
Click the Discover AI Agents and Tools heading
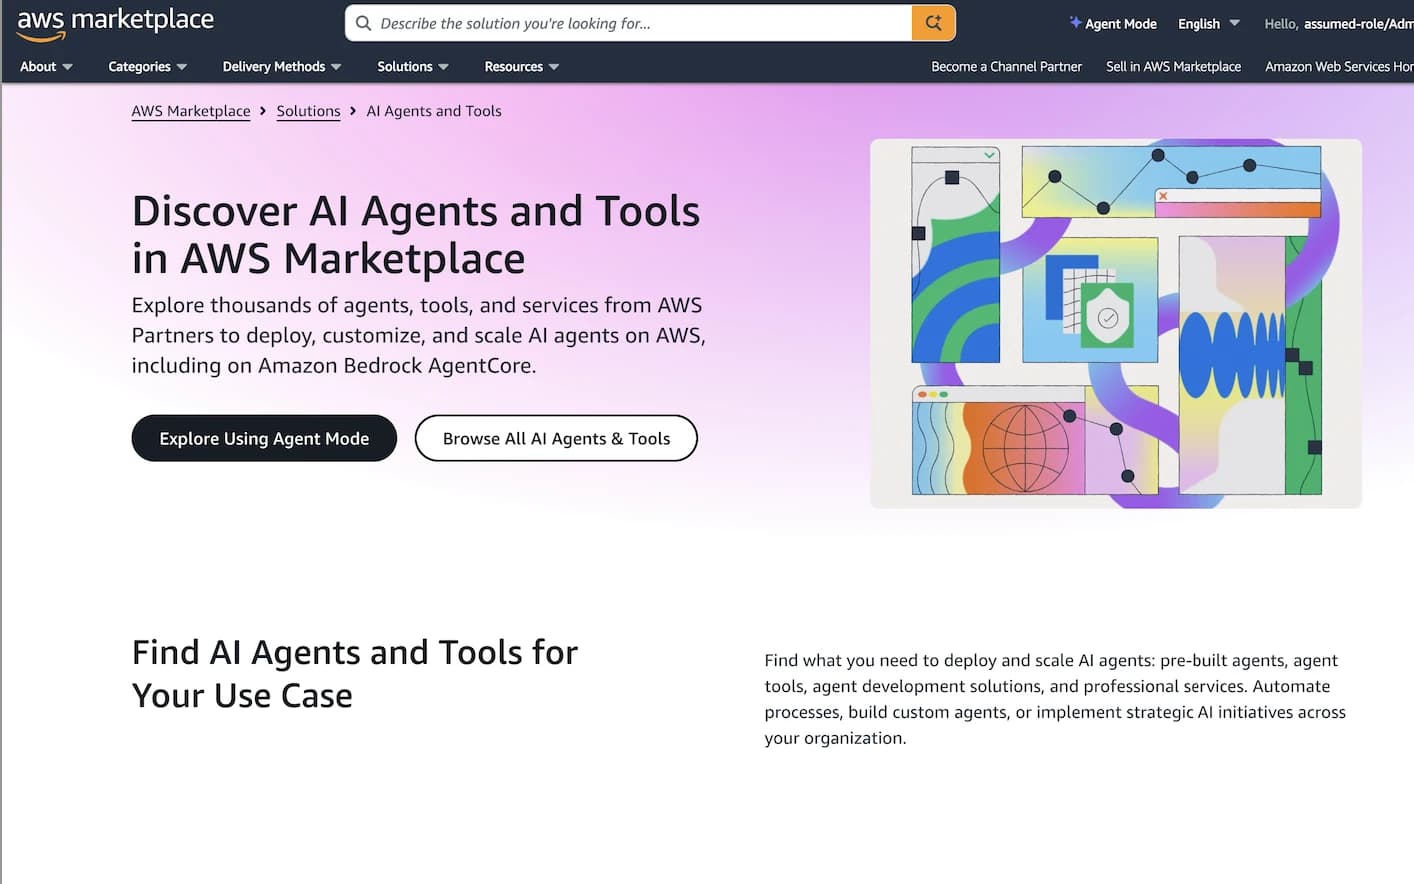click(416, 235)
